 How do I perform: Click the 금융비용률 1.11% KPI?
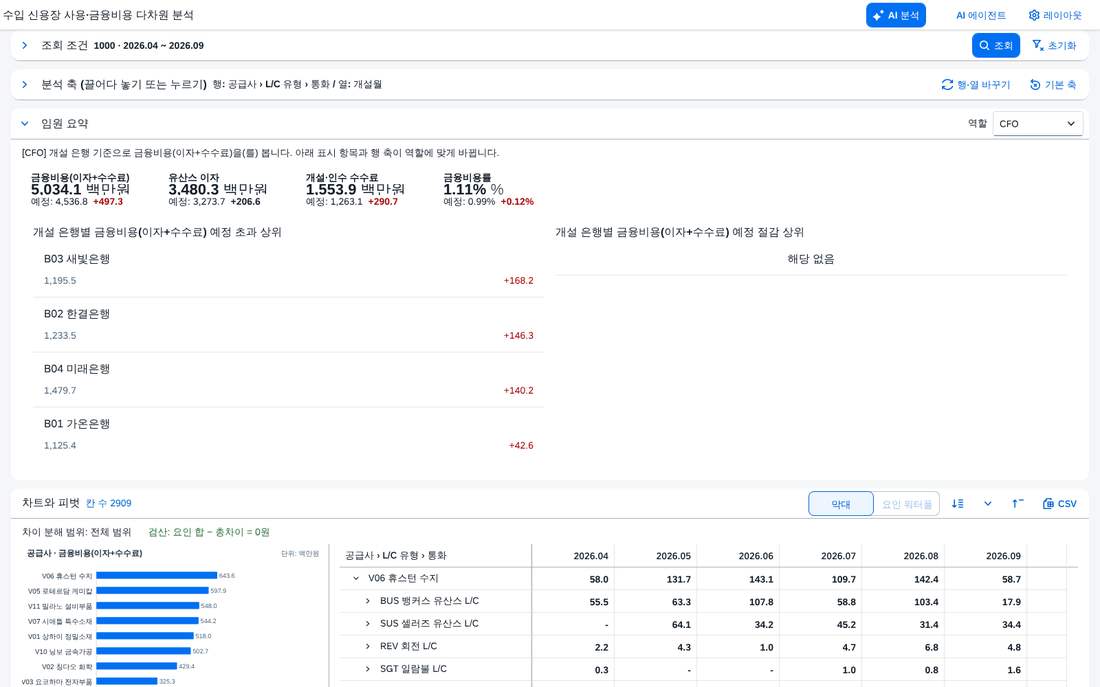(x=488, y=189)
